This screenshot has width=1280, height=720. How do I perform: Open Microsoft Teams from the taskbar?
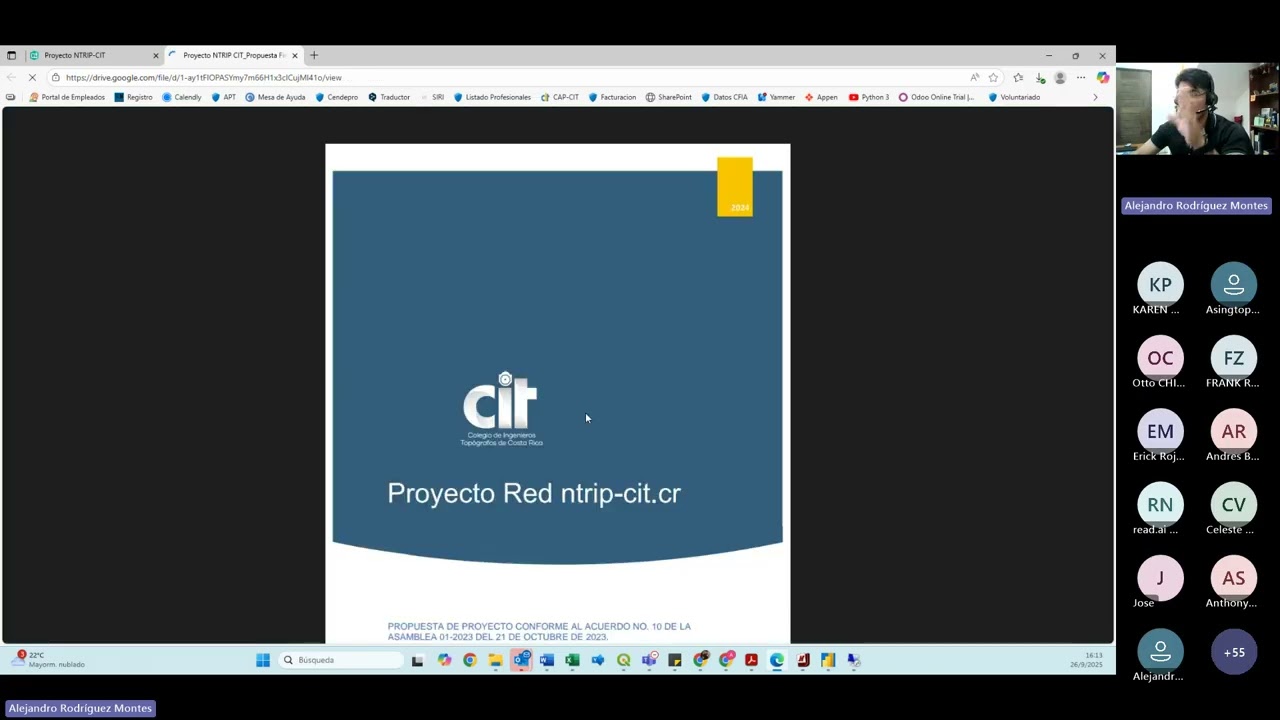click(649, 660)
